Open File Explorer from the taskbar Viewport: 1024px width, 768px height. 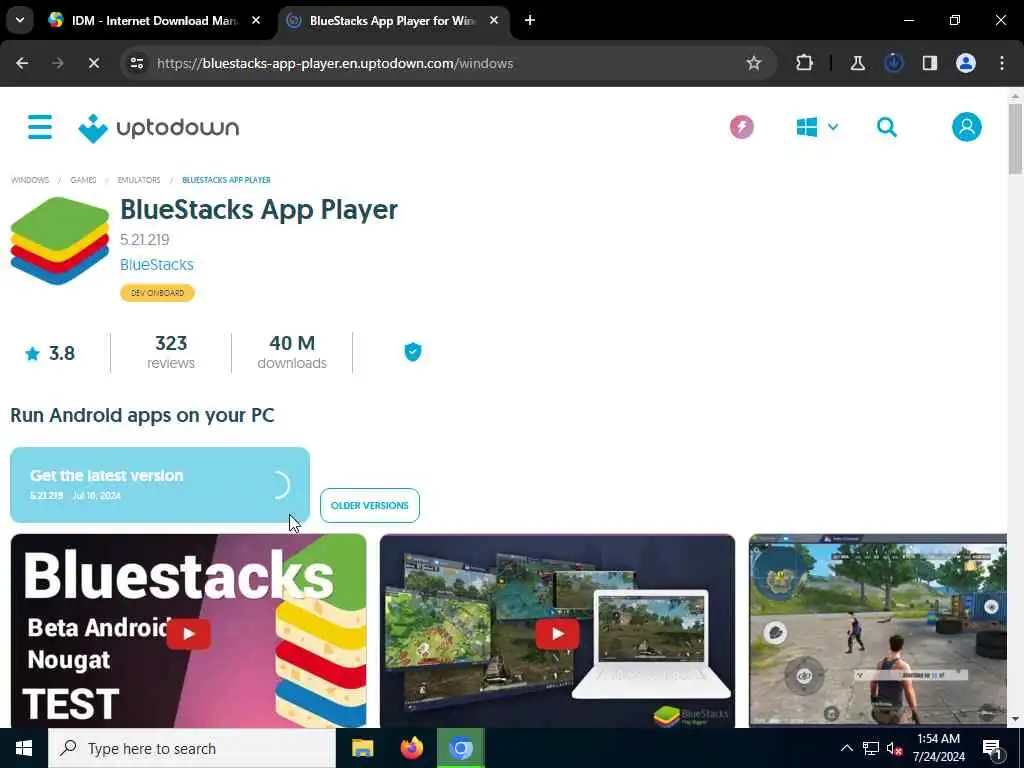point(362,748)
